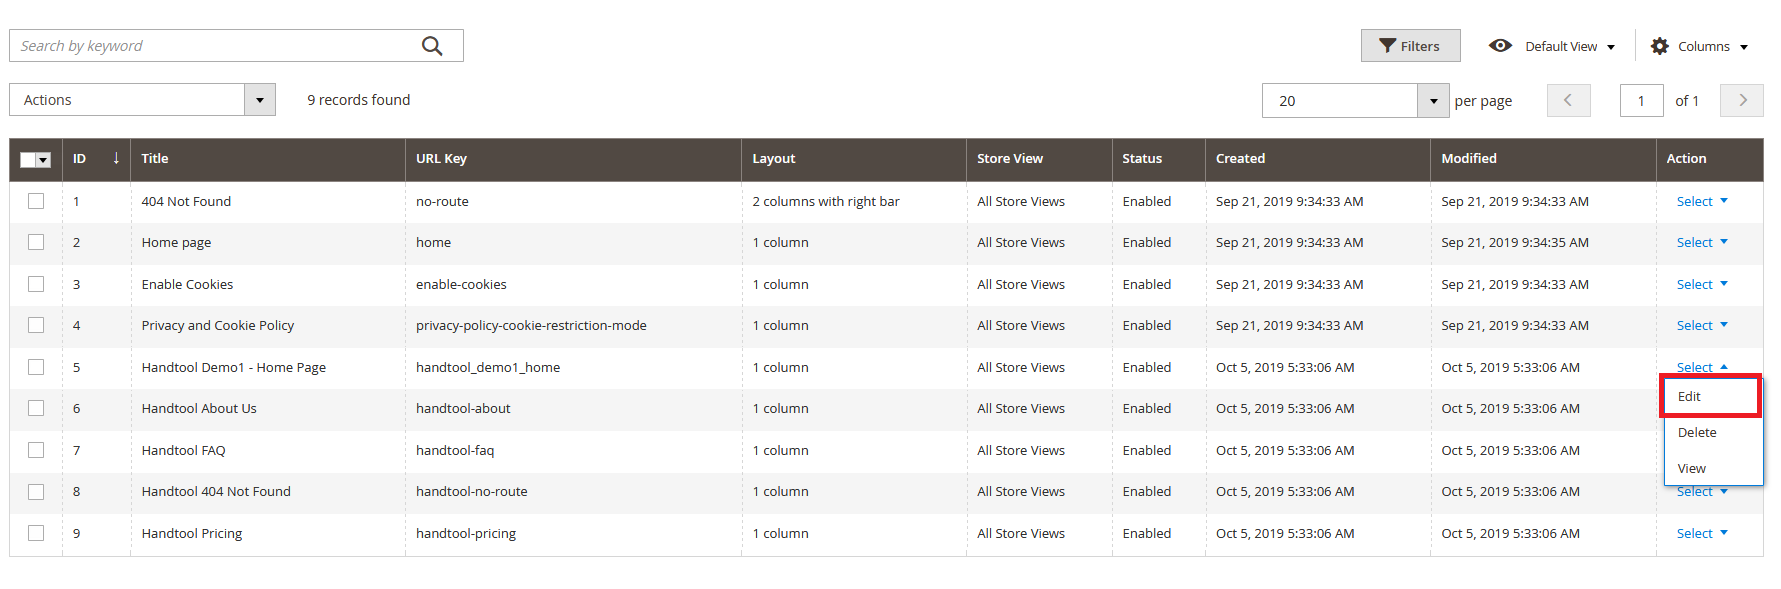Click the next page chevron icon

(1741, 100)
